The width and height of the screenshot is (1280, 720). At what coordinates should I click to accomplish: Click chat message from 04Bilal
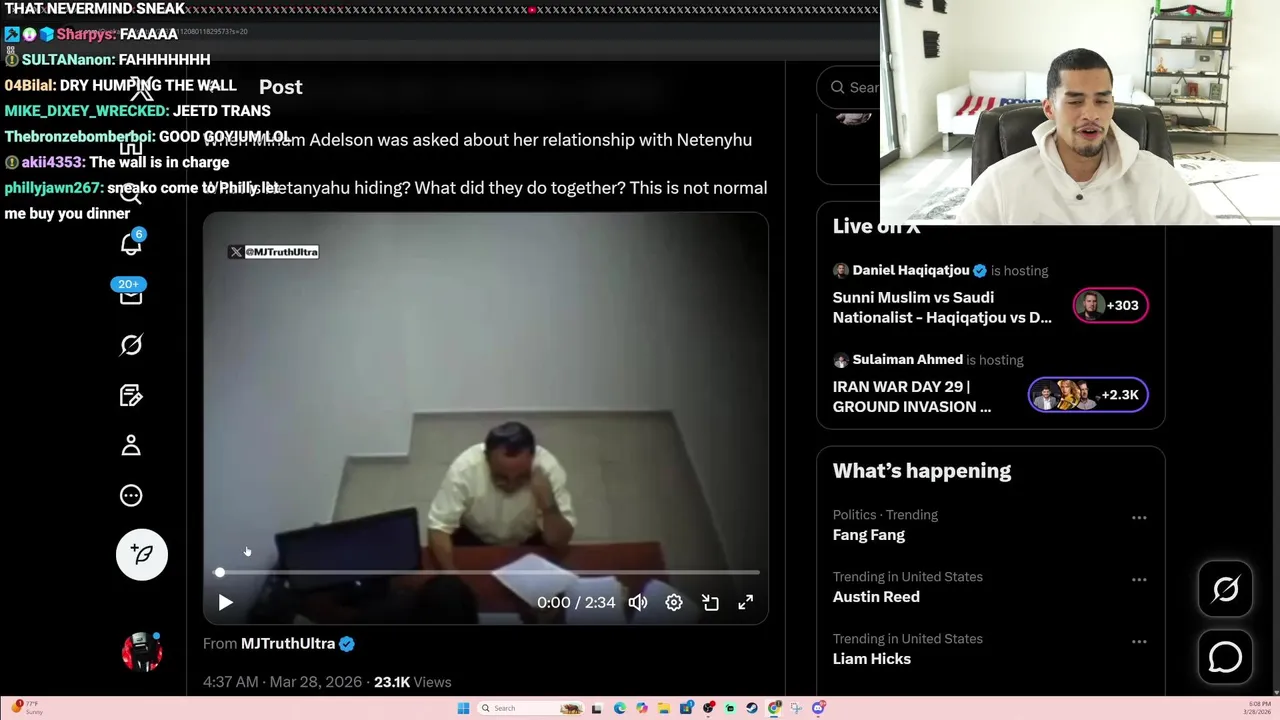pos(120,85)
